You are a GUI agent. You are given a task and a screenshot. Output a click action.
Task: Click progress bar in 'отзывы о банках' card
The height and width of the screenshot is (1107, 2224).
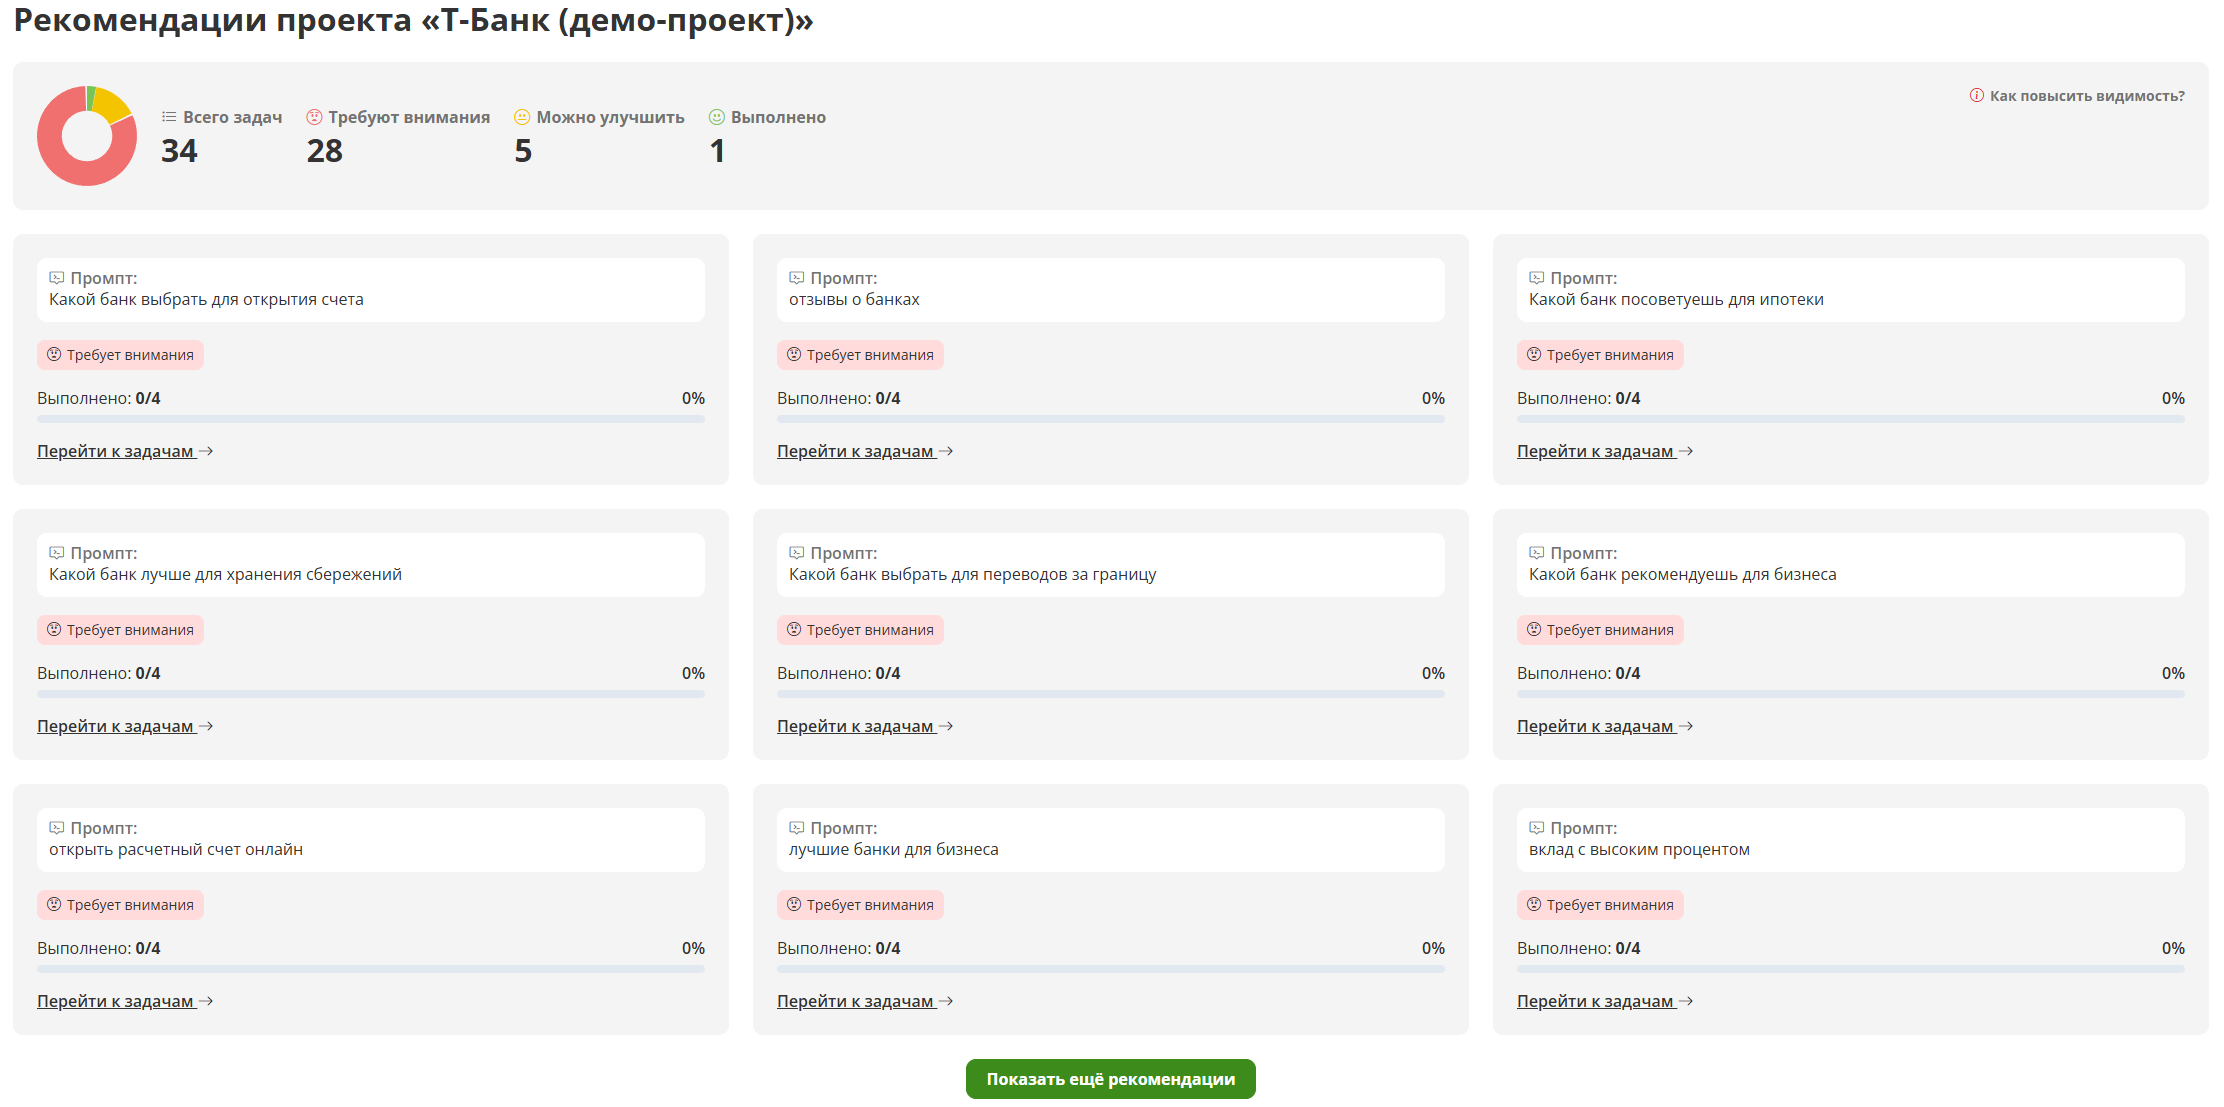1110,419
